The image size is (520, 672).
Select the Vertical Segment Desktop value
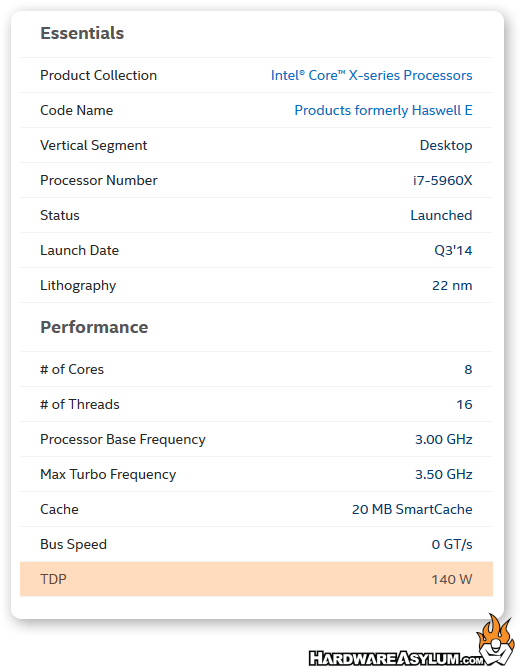[446, 146]
